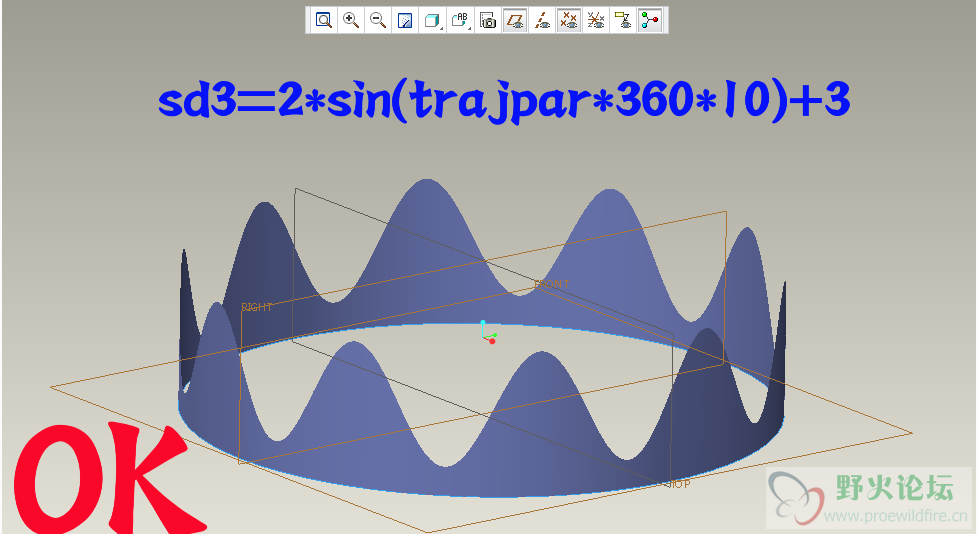Toggle datum plane display
The width and height of the screenshot is (977, 534).
tap(515, 20)
